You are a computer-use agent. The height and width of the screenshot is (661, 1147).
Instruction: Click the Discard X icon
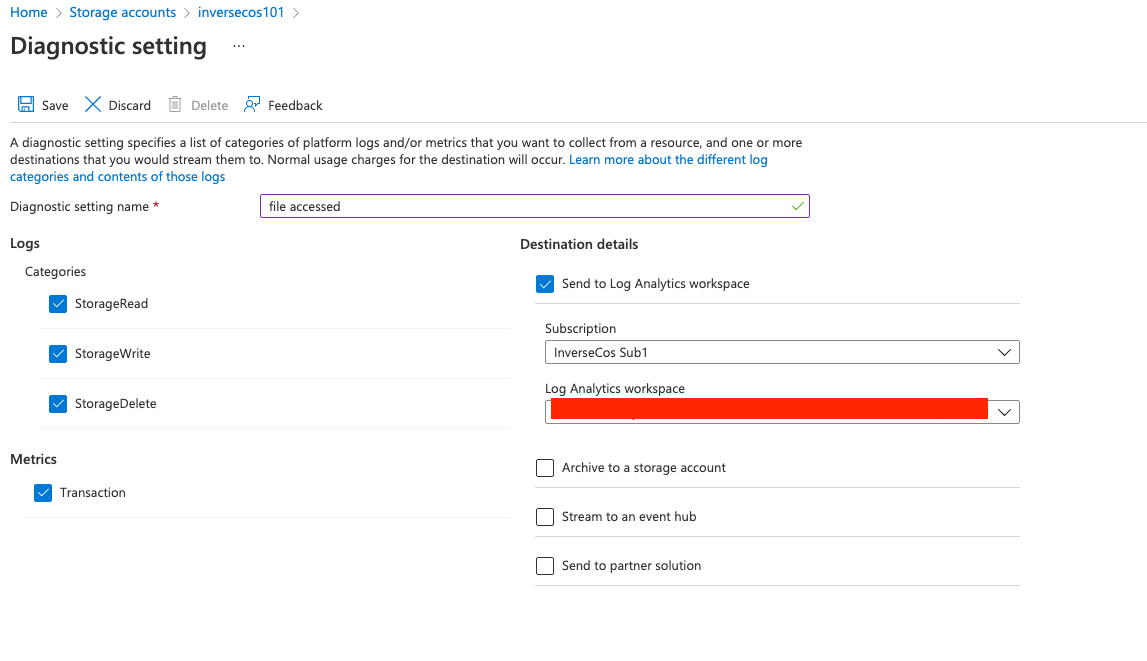tap(93, 105)
